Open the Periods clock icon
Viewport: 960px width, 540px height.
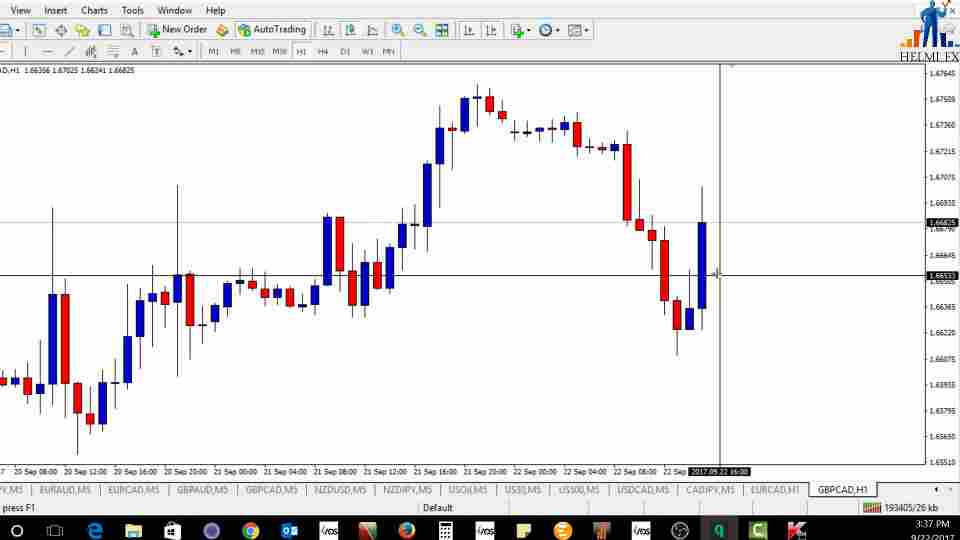(545, 30)
